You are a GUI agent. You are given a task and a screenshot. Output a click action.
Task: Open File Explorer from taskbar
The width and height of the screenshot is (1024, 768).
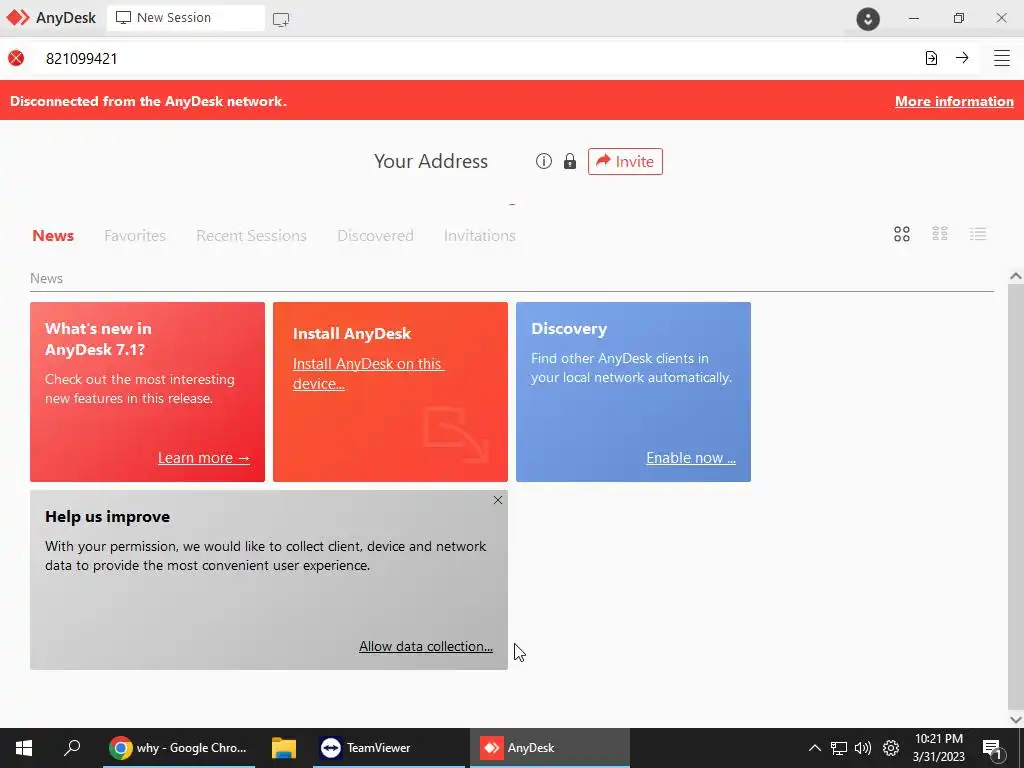click(284, 748)
